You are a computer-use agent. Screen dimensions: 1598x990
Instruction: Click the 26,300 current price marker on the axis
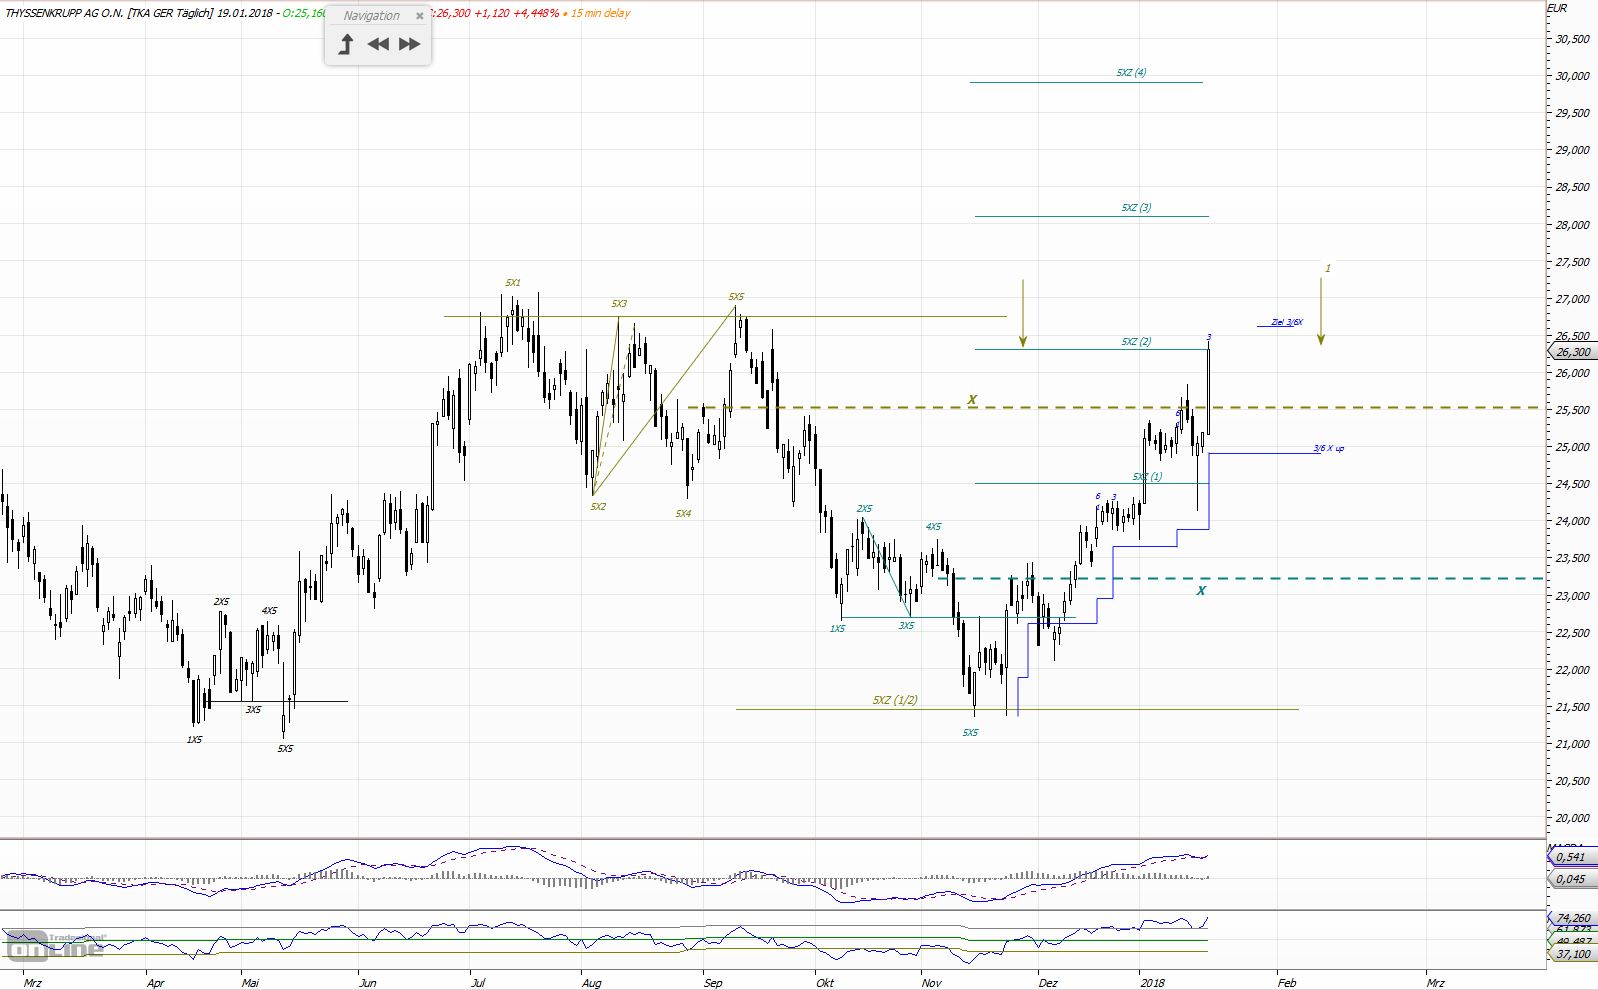[x=1573, y=352]
